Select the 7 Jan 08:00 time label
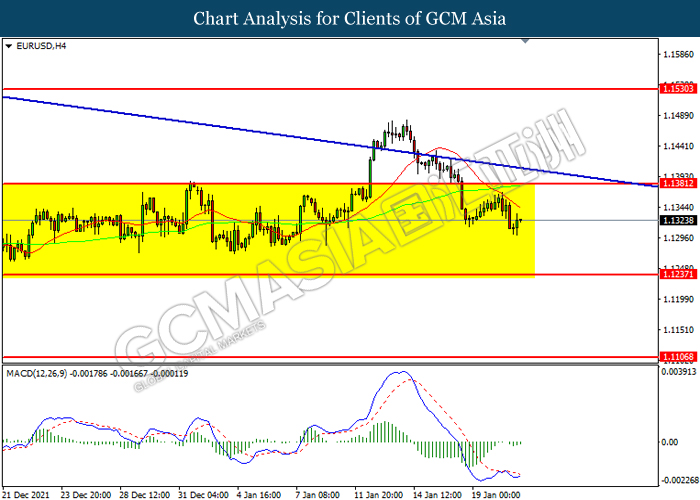Screen dimensions: 700x500 pos(317,495)
